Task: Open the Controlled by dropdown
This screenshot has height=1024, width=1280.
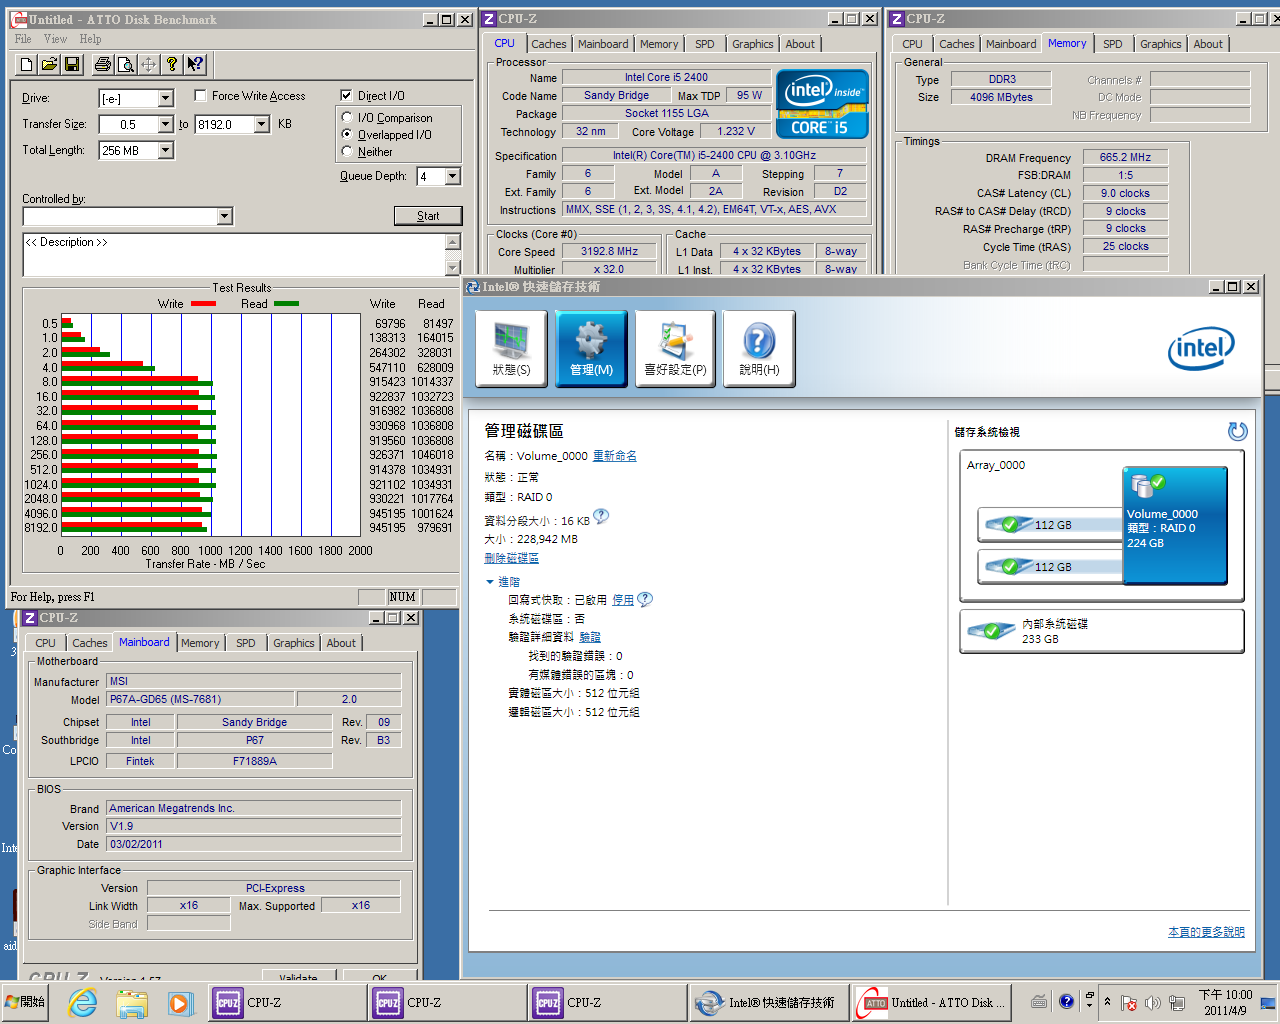Action: pyautogui.click(x=225, y=216)
